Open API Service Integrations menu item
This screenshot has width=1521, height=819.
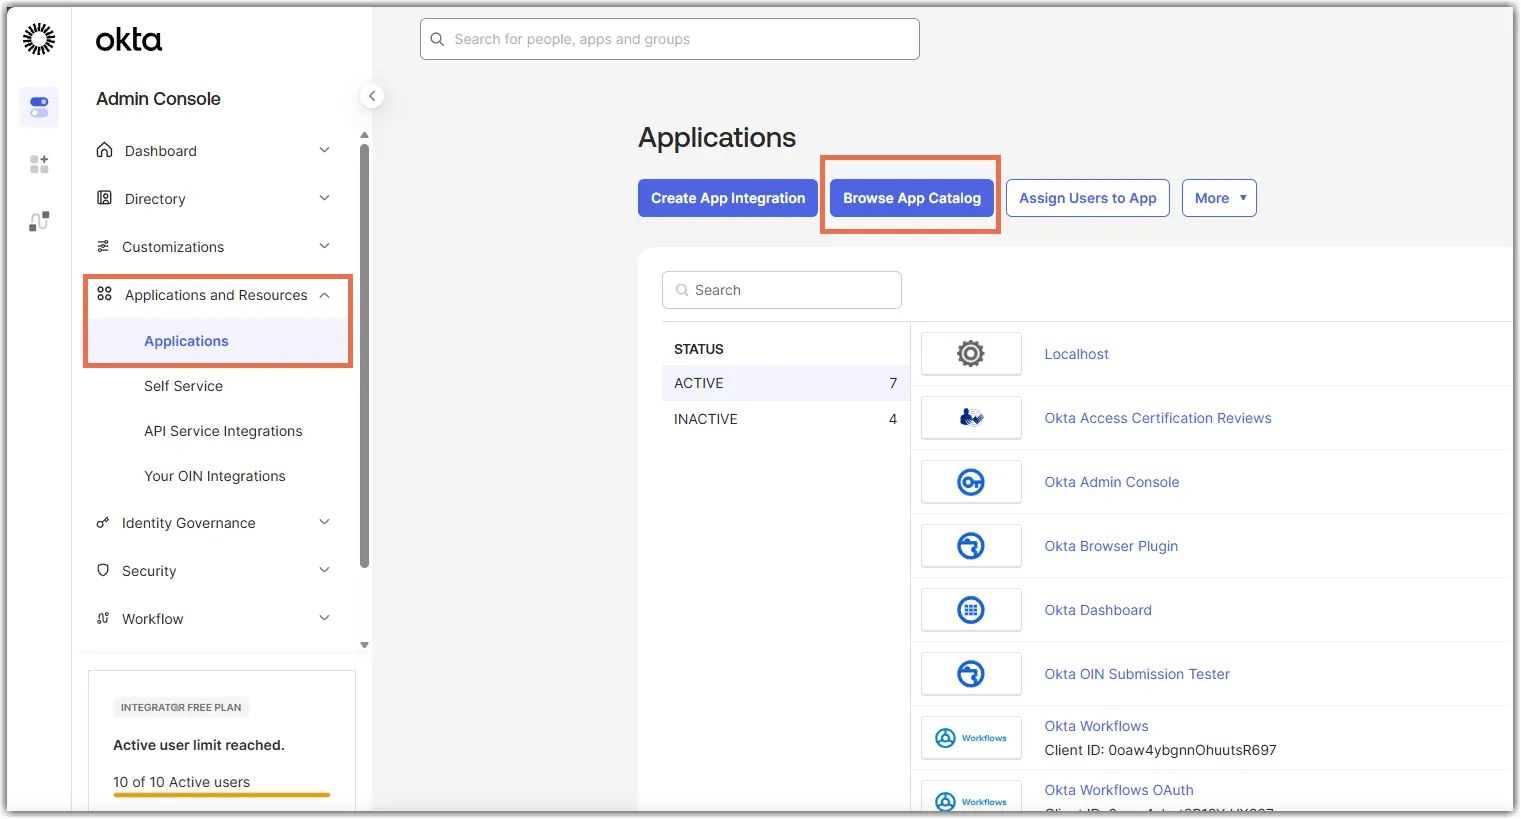223,431
